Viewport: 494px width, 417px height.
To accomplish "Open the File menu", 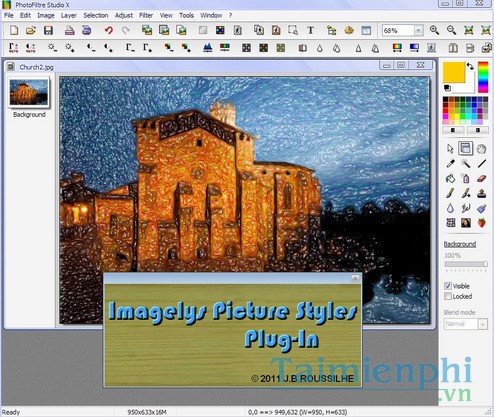I will [9, 15].
